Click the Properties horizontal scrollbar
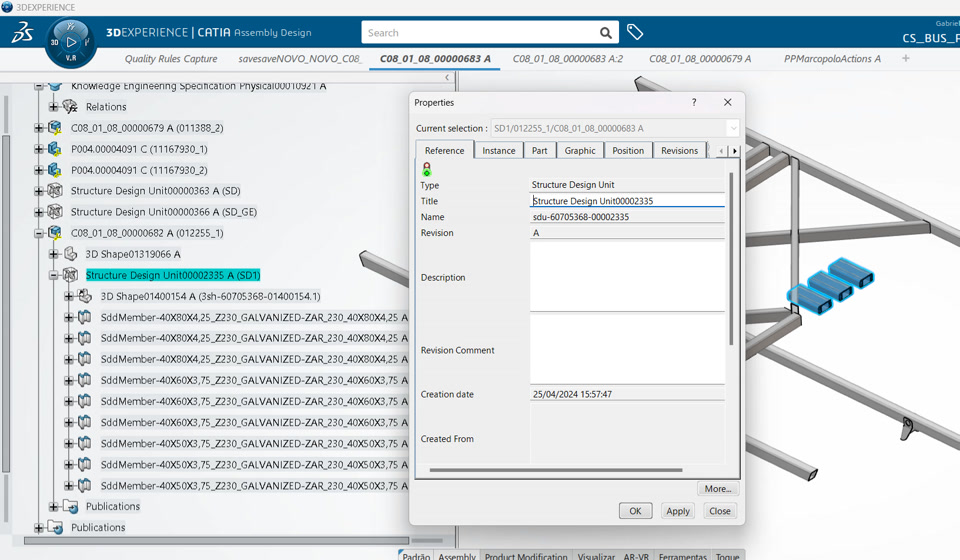The height and width of the screenshot is (560, 960). pyautogui.click(x=556, y=470)
